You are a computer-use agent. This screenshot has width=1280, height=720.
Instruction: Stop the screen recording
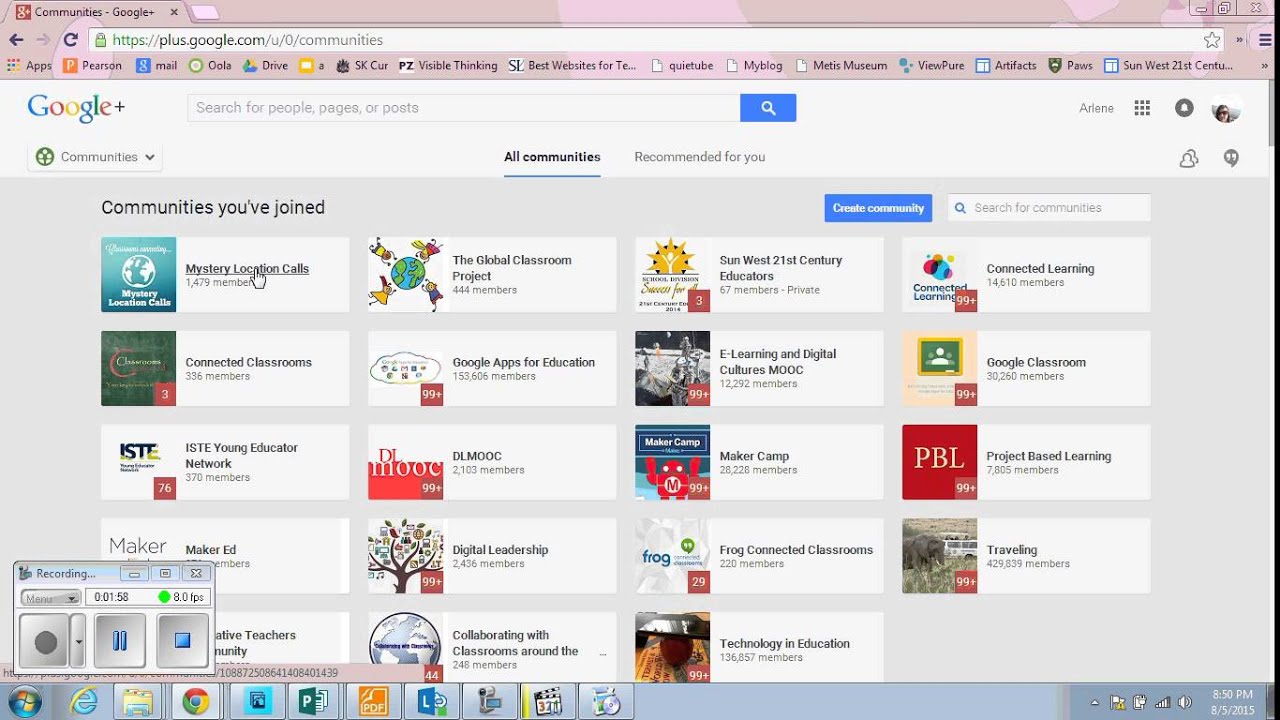(x=182, y=641)
